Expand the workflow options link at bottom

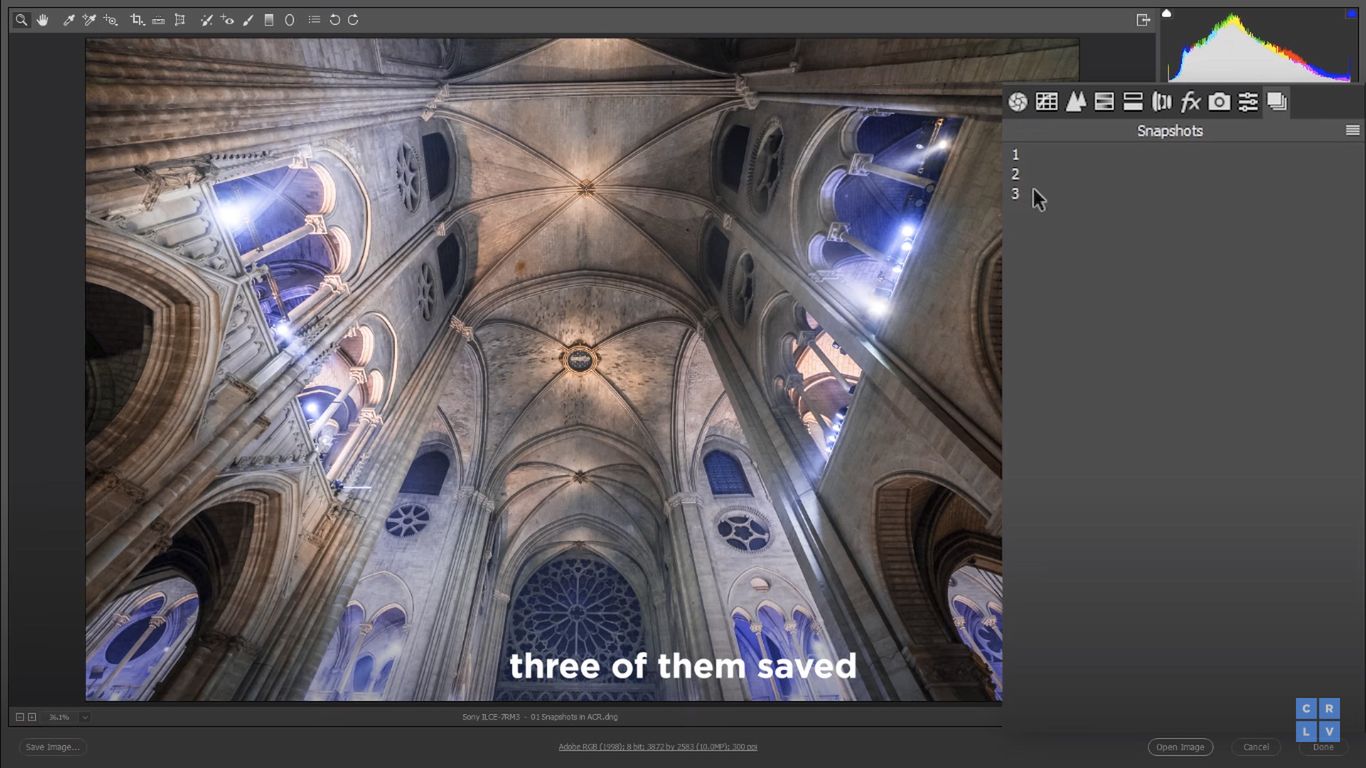(658, 746)
